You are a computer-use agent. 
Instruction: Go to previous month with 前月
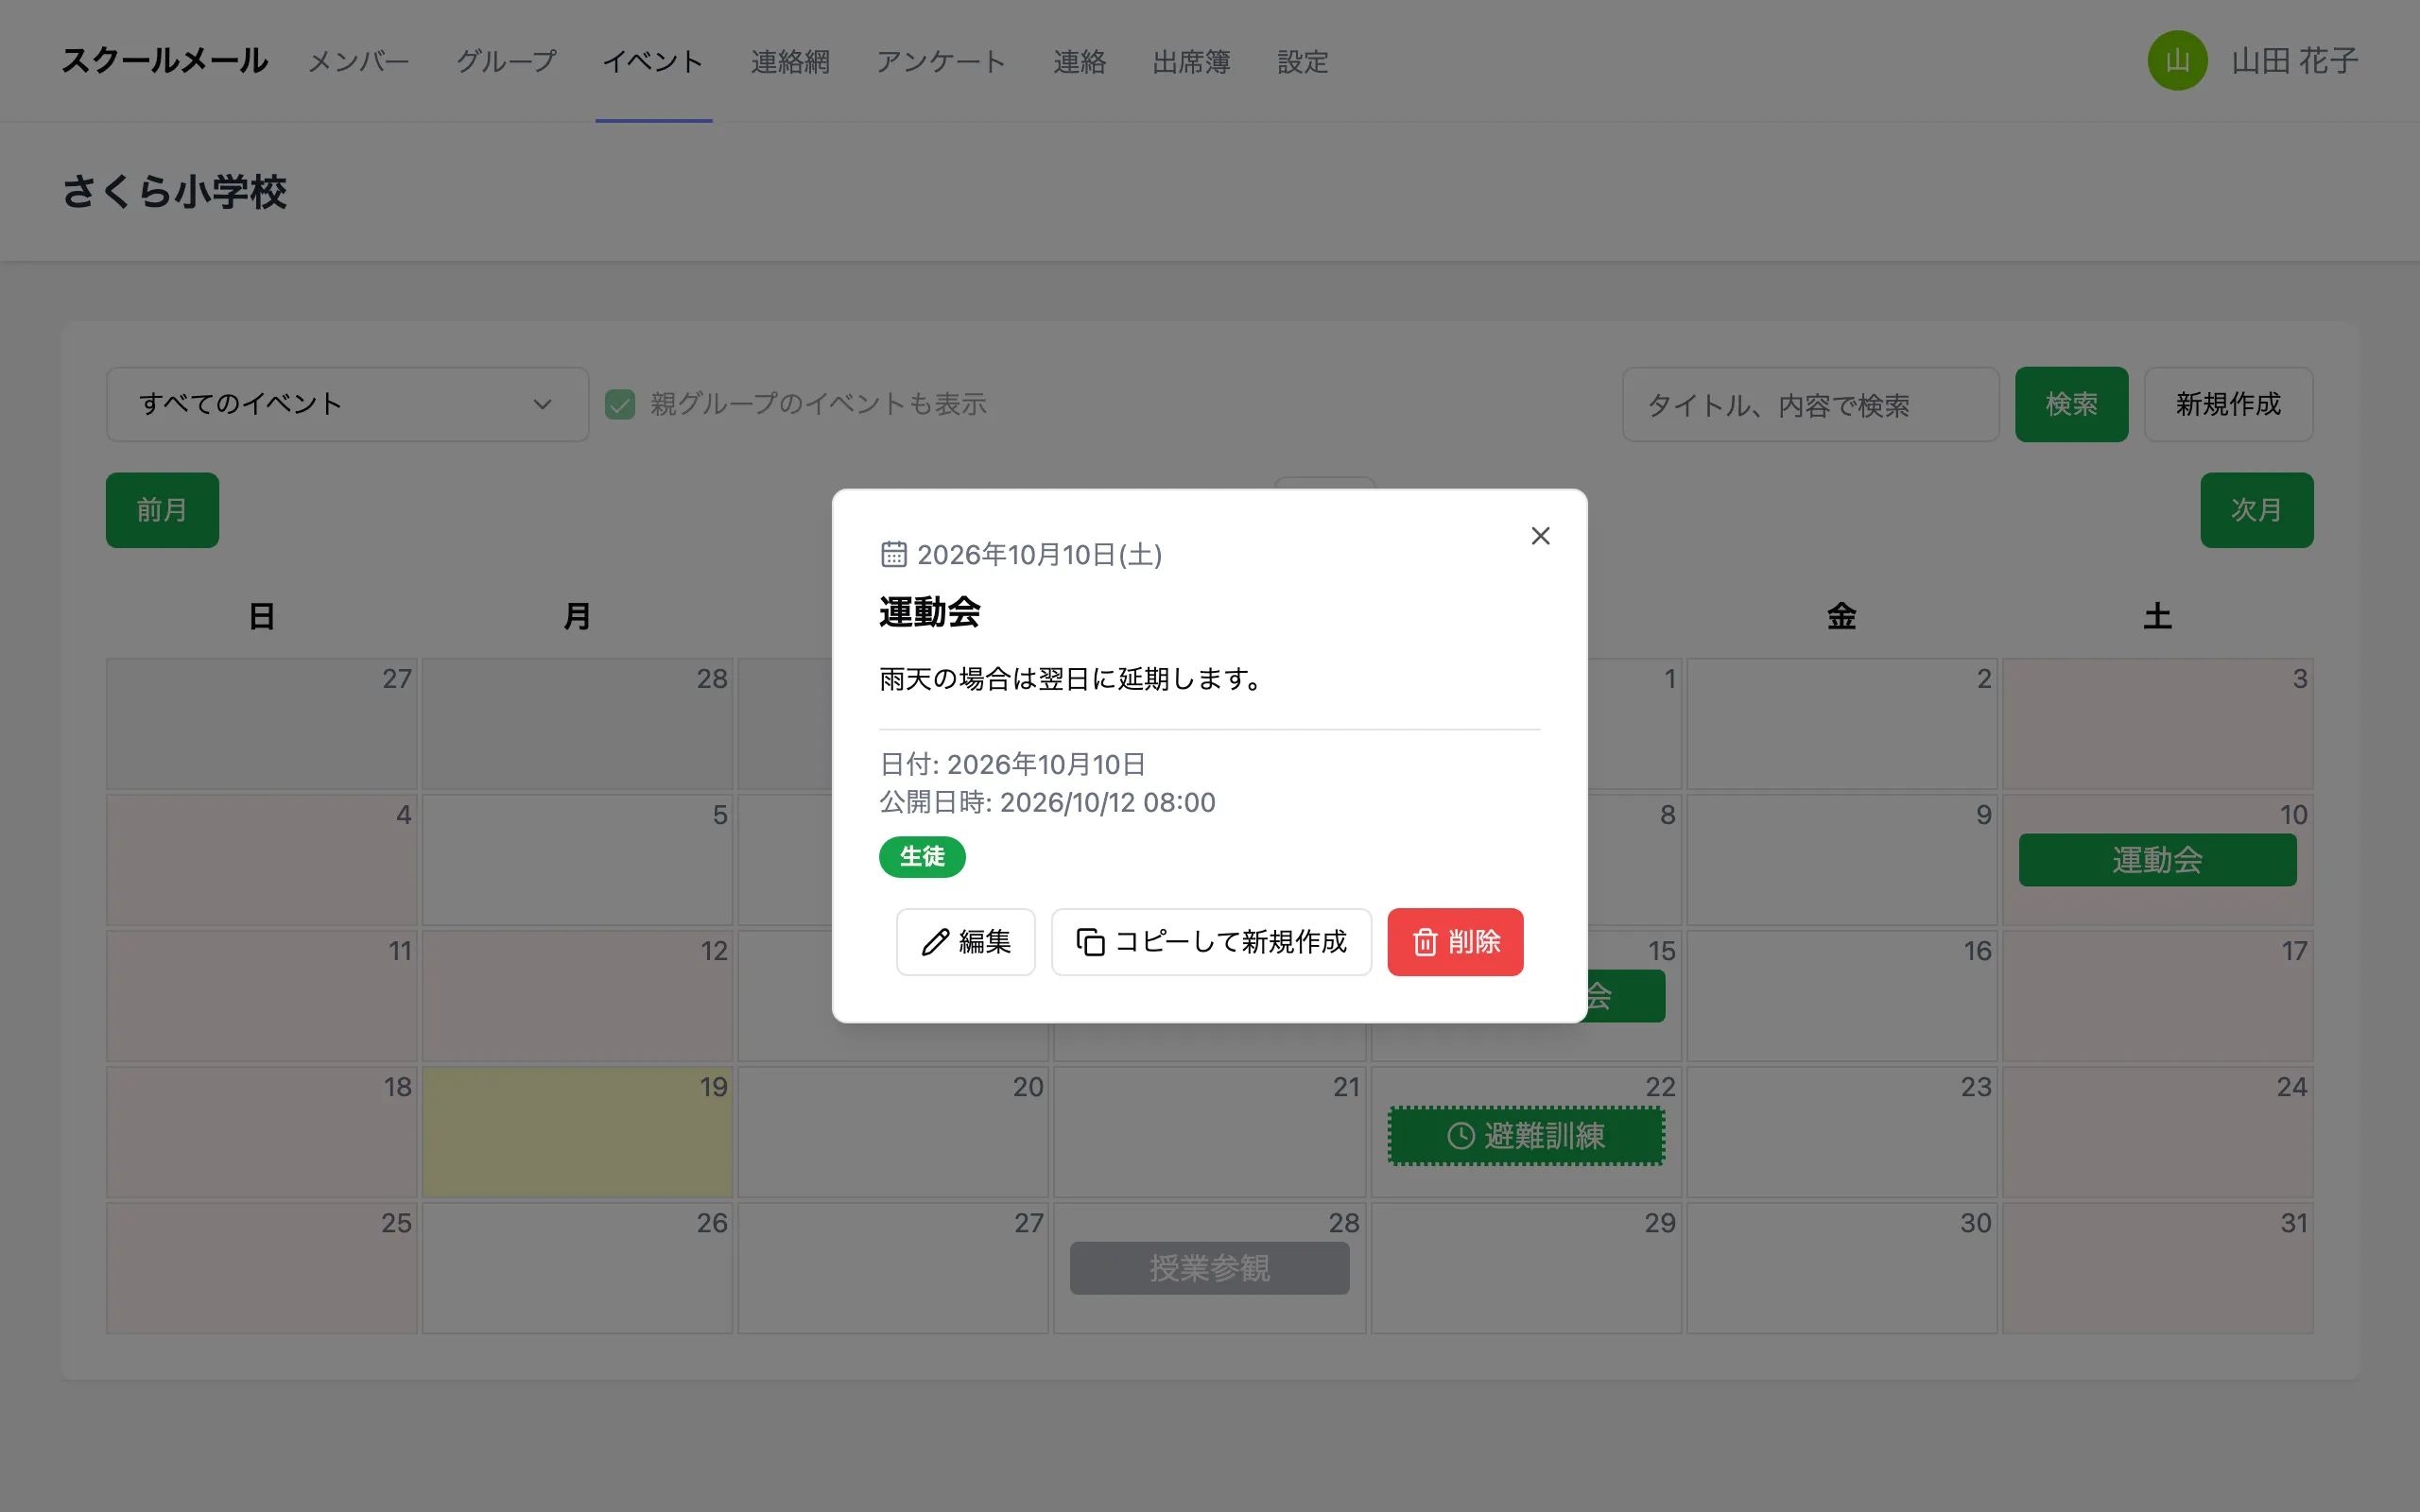[162, 510]
